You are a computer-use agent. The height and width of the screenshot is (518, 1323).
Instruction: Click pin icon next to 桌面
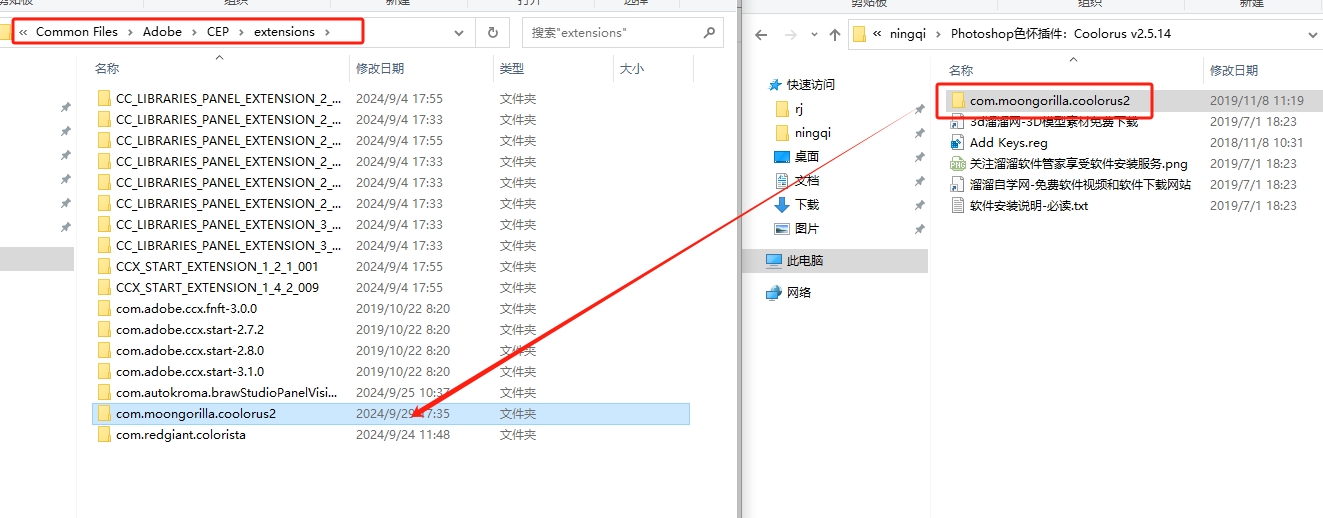click(919, 157)
